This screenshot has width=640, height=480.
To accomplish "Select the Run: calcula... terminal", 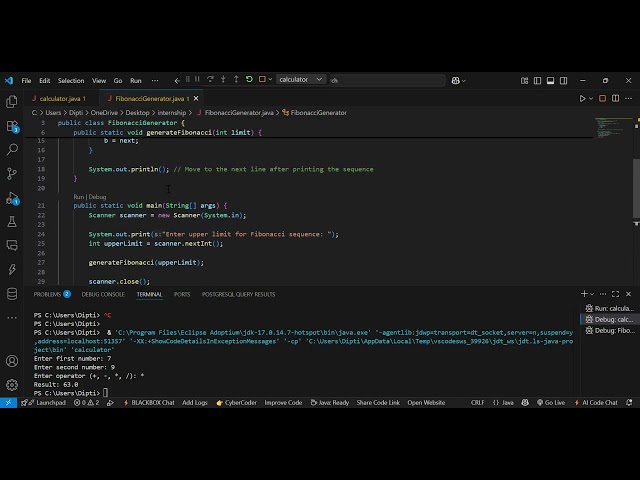I will (x=609, y=308).
